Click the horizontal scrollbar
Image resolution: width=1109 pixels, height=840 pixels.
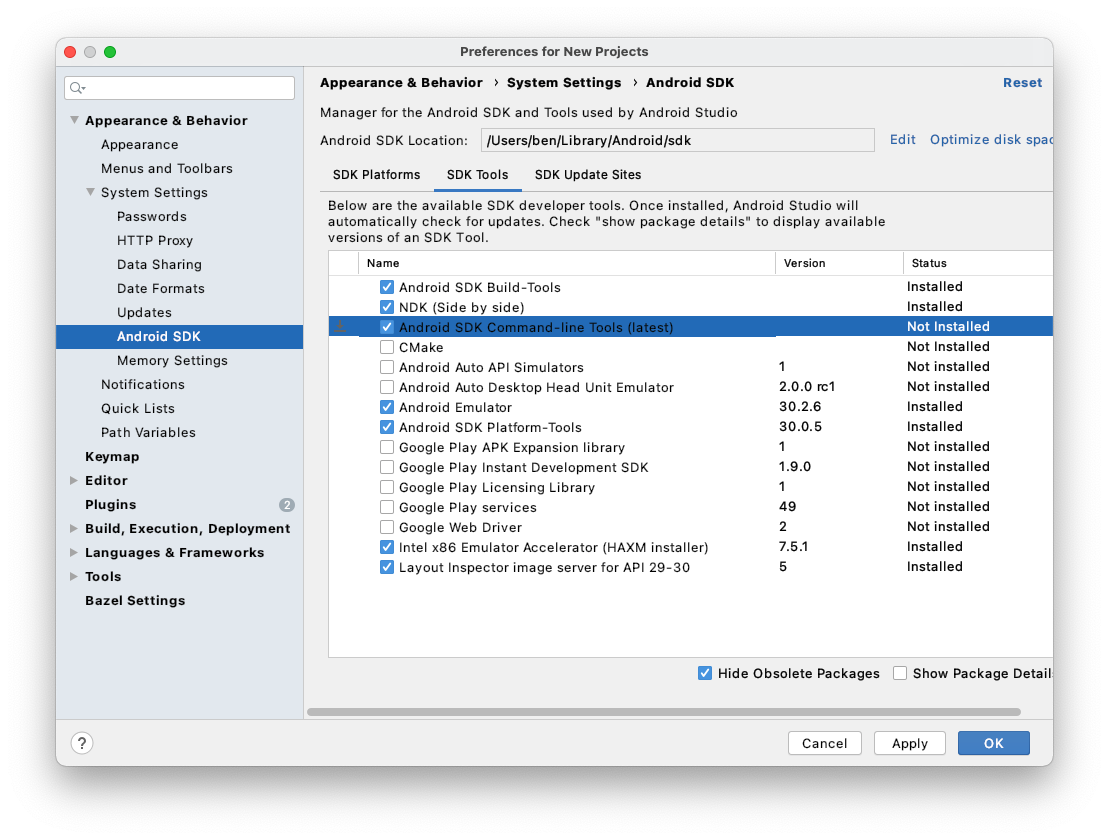pyautogui.click(x=663, y=712)
